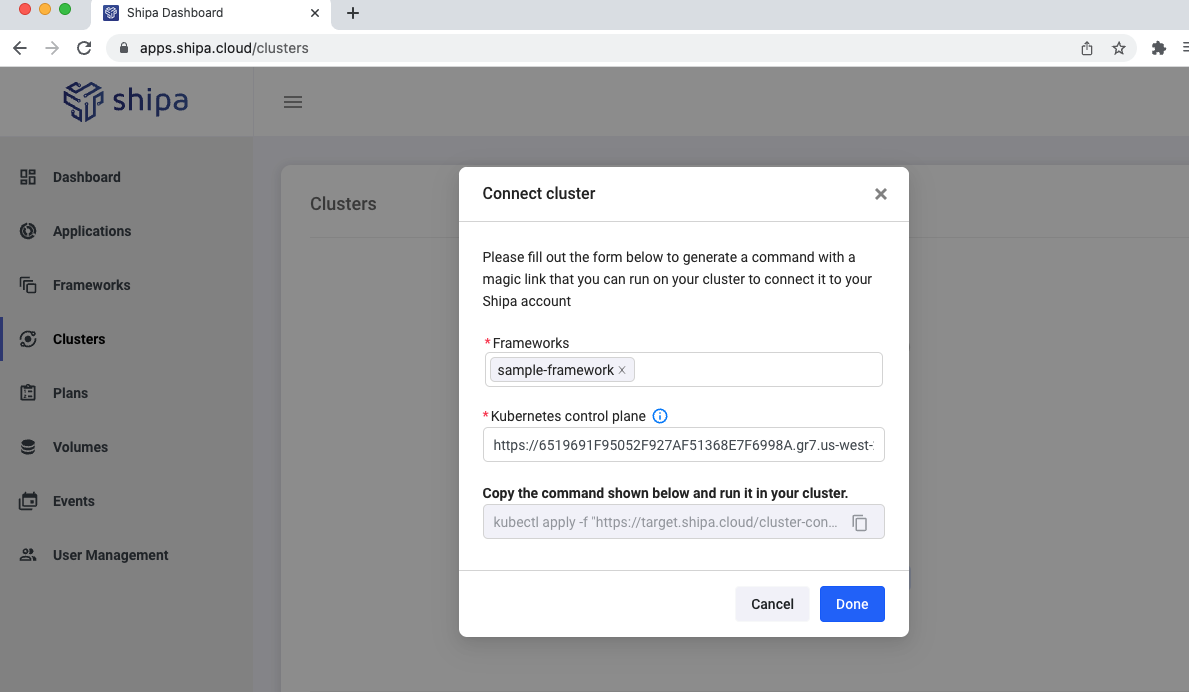Screen dimensions: 1189x692
Task: Click the macOS green fullscreen button
Action: pos(65,9)
